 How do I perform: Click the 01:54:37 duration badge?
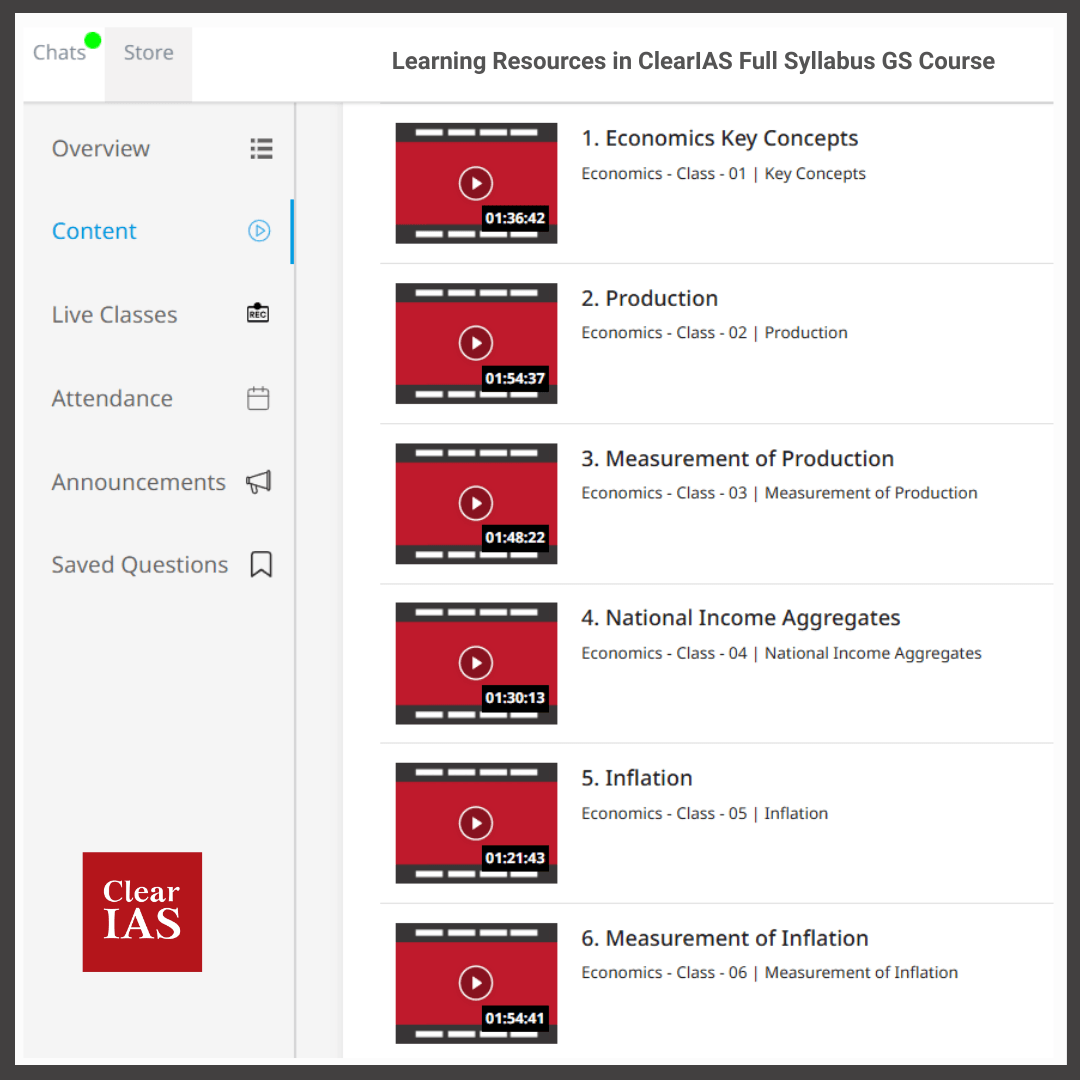(515, 378)
